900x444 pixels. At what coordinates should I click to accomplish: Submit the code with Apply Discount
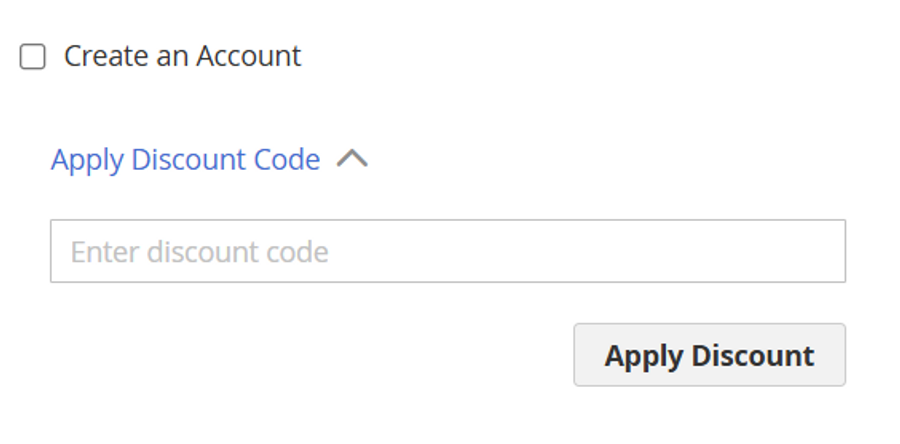pos(709,355)
